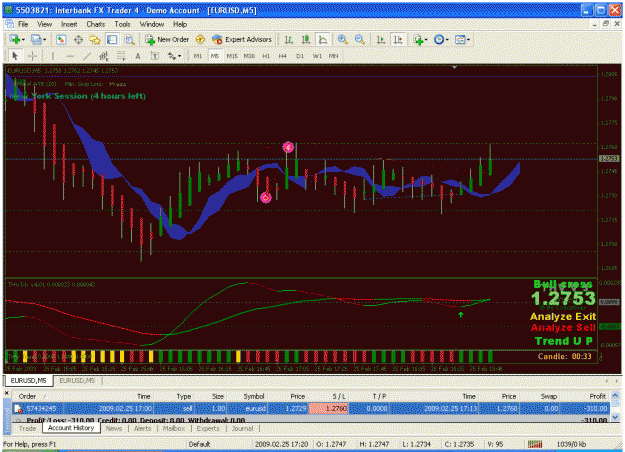The image size is (625, 452).
Task: Select the Cursor arrow tool
Action: pyautogui.click(x=15, y=56)
